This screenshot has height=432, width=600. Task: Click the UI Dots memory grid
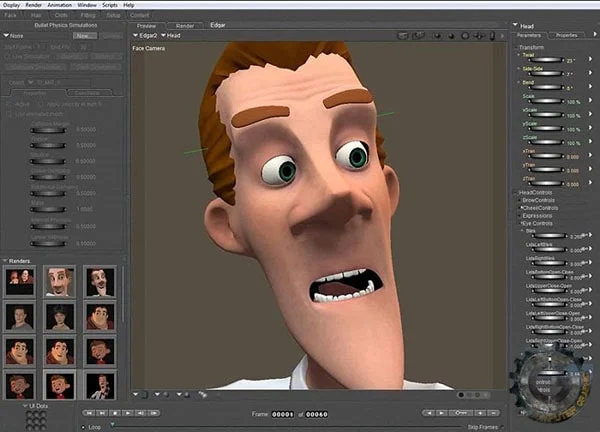36,421
